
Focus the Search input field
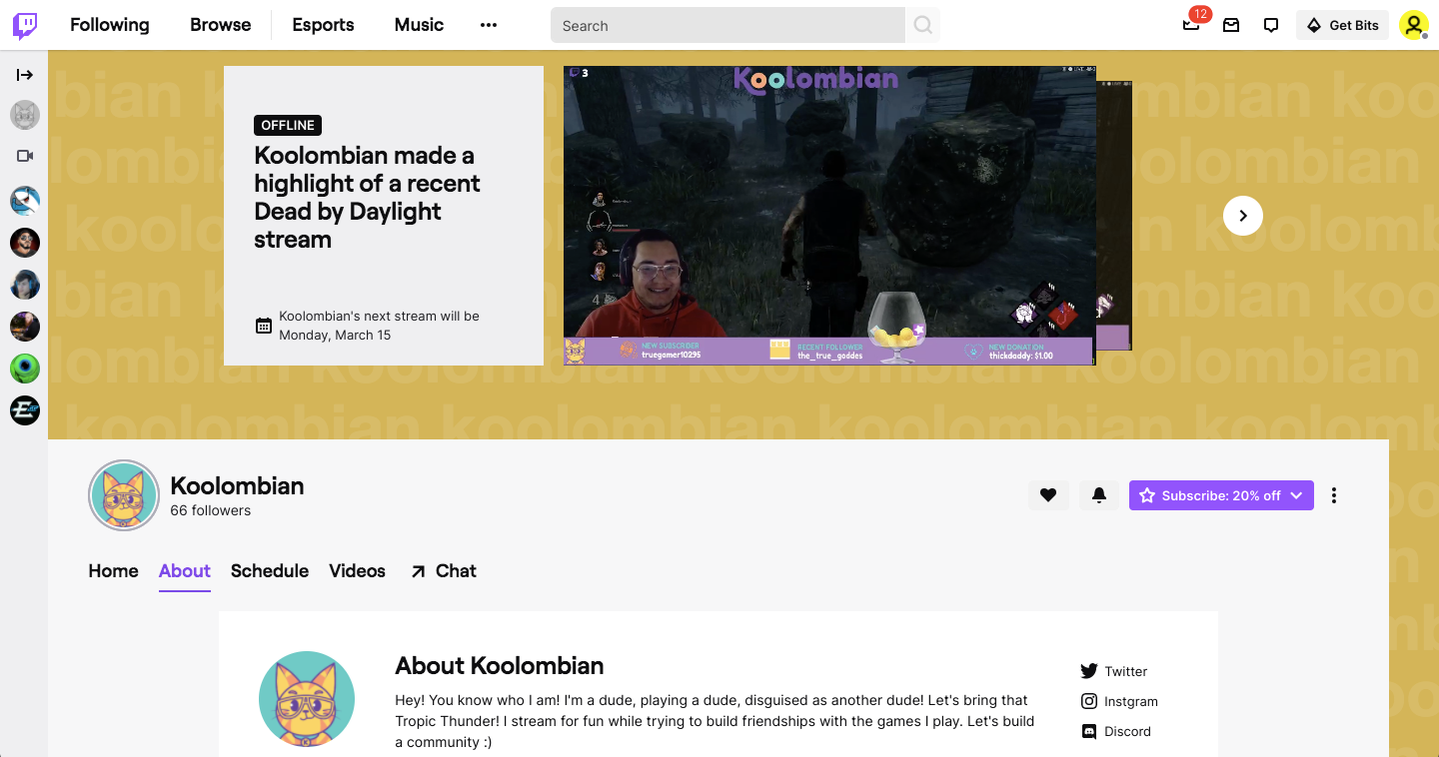pos(727,25)
